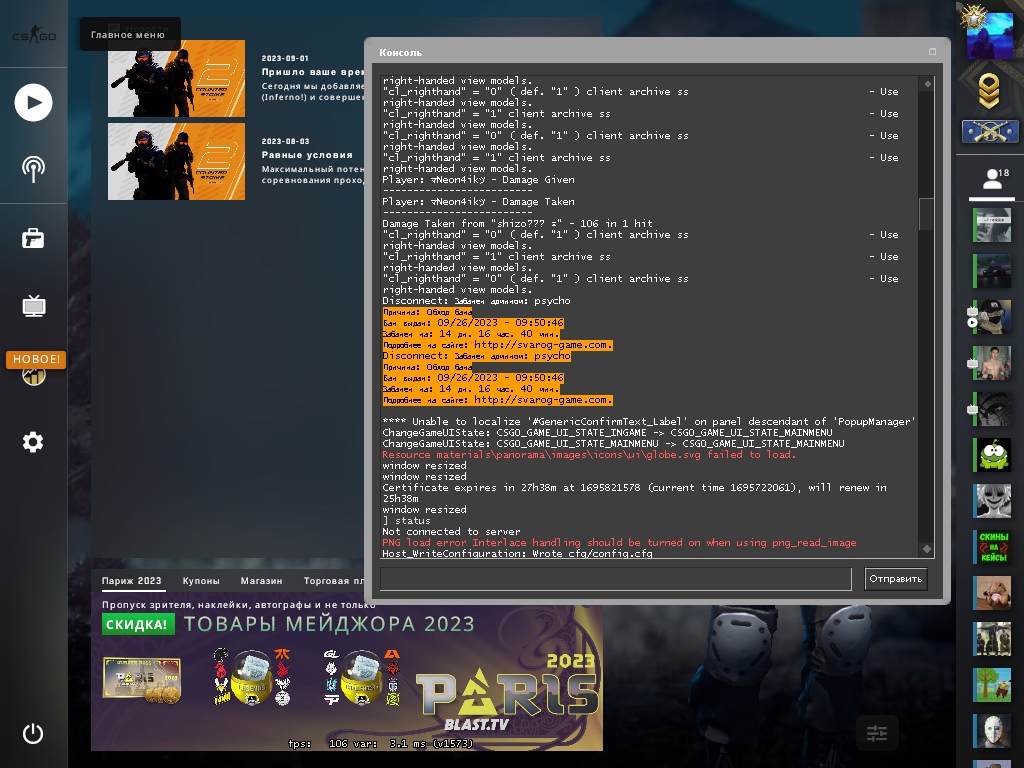The height and width of the screenshot is (768, 1024).
Task: Click the console scrollbar up arrow
Action: tap(927, 84)
